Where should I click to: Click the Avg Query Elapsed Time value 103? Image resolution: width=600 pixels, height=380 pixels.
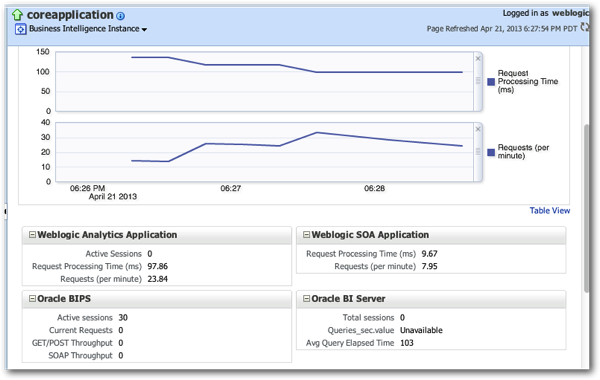(407, 343)
